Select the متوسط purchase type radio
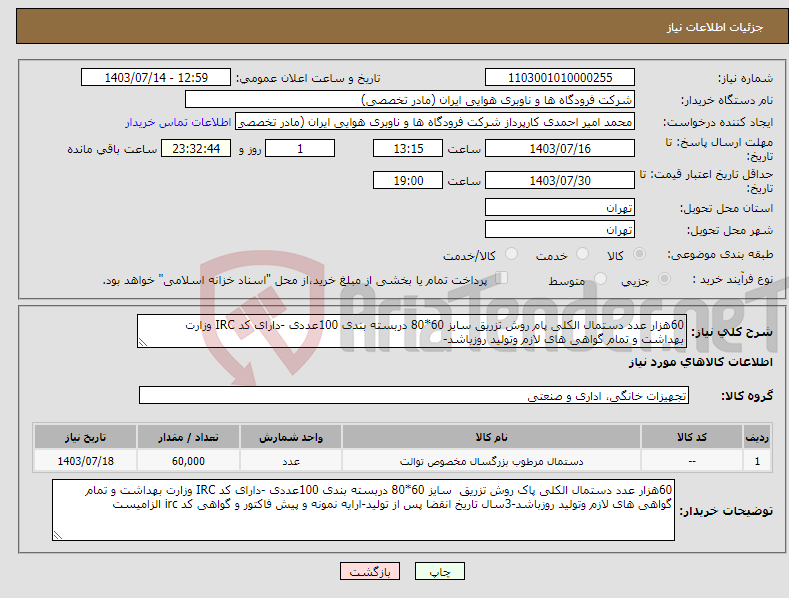The image size is (789, 598). coord(600,278)
